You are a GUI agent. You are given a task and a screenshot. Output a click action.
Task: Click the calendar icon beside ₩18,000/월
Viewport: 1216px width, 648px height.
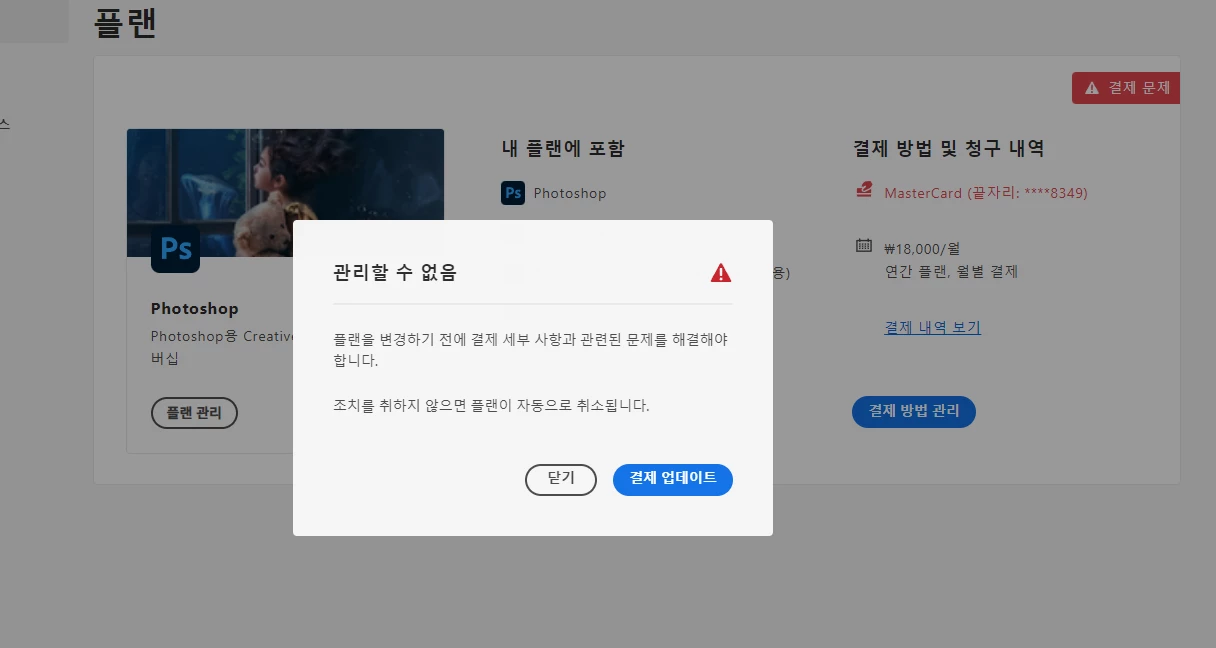click(864, 246)
